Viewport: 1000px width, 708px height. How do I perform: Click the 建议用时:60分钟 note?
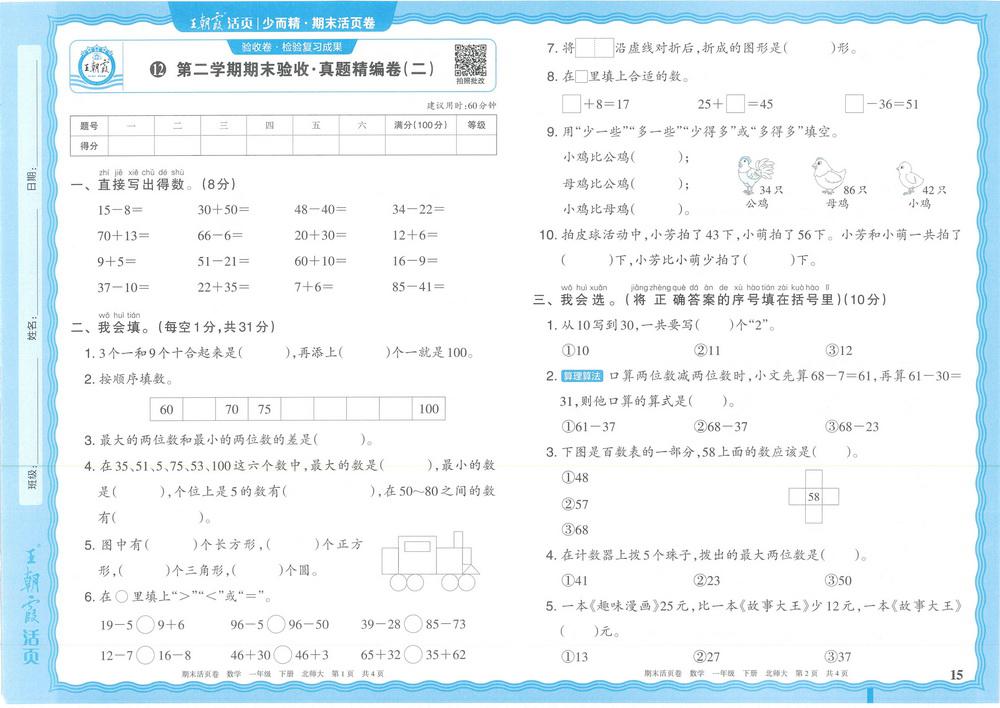coord(461,105)
